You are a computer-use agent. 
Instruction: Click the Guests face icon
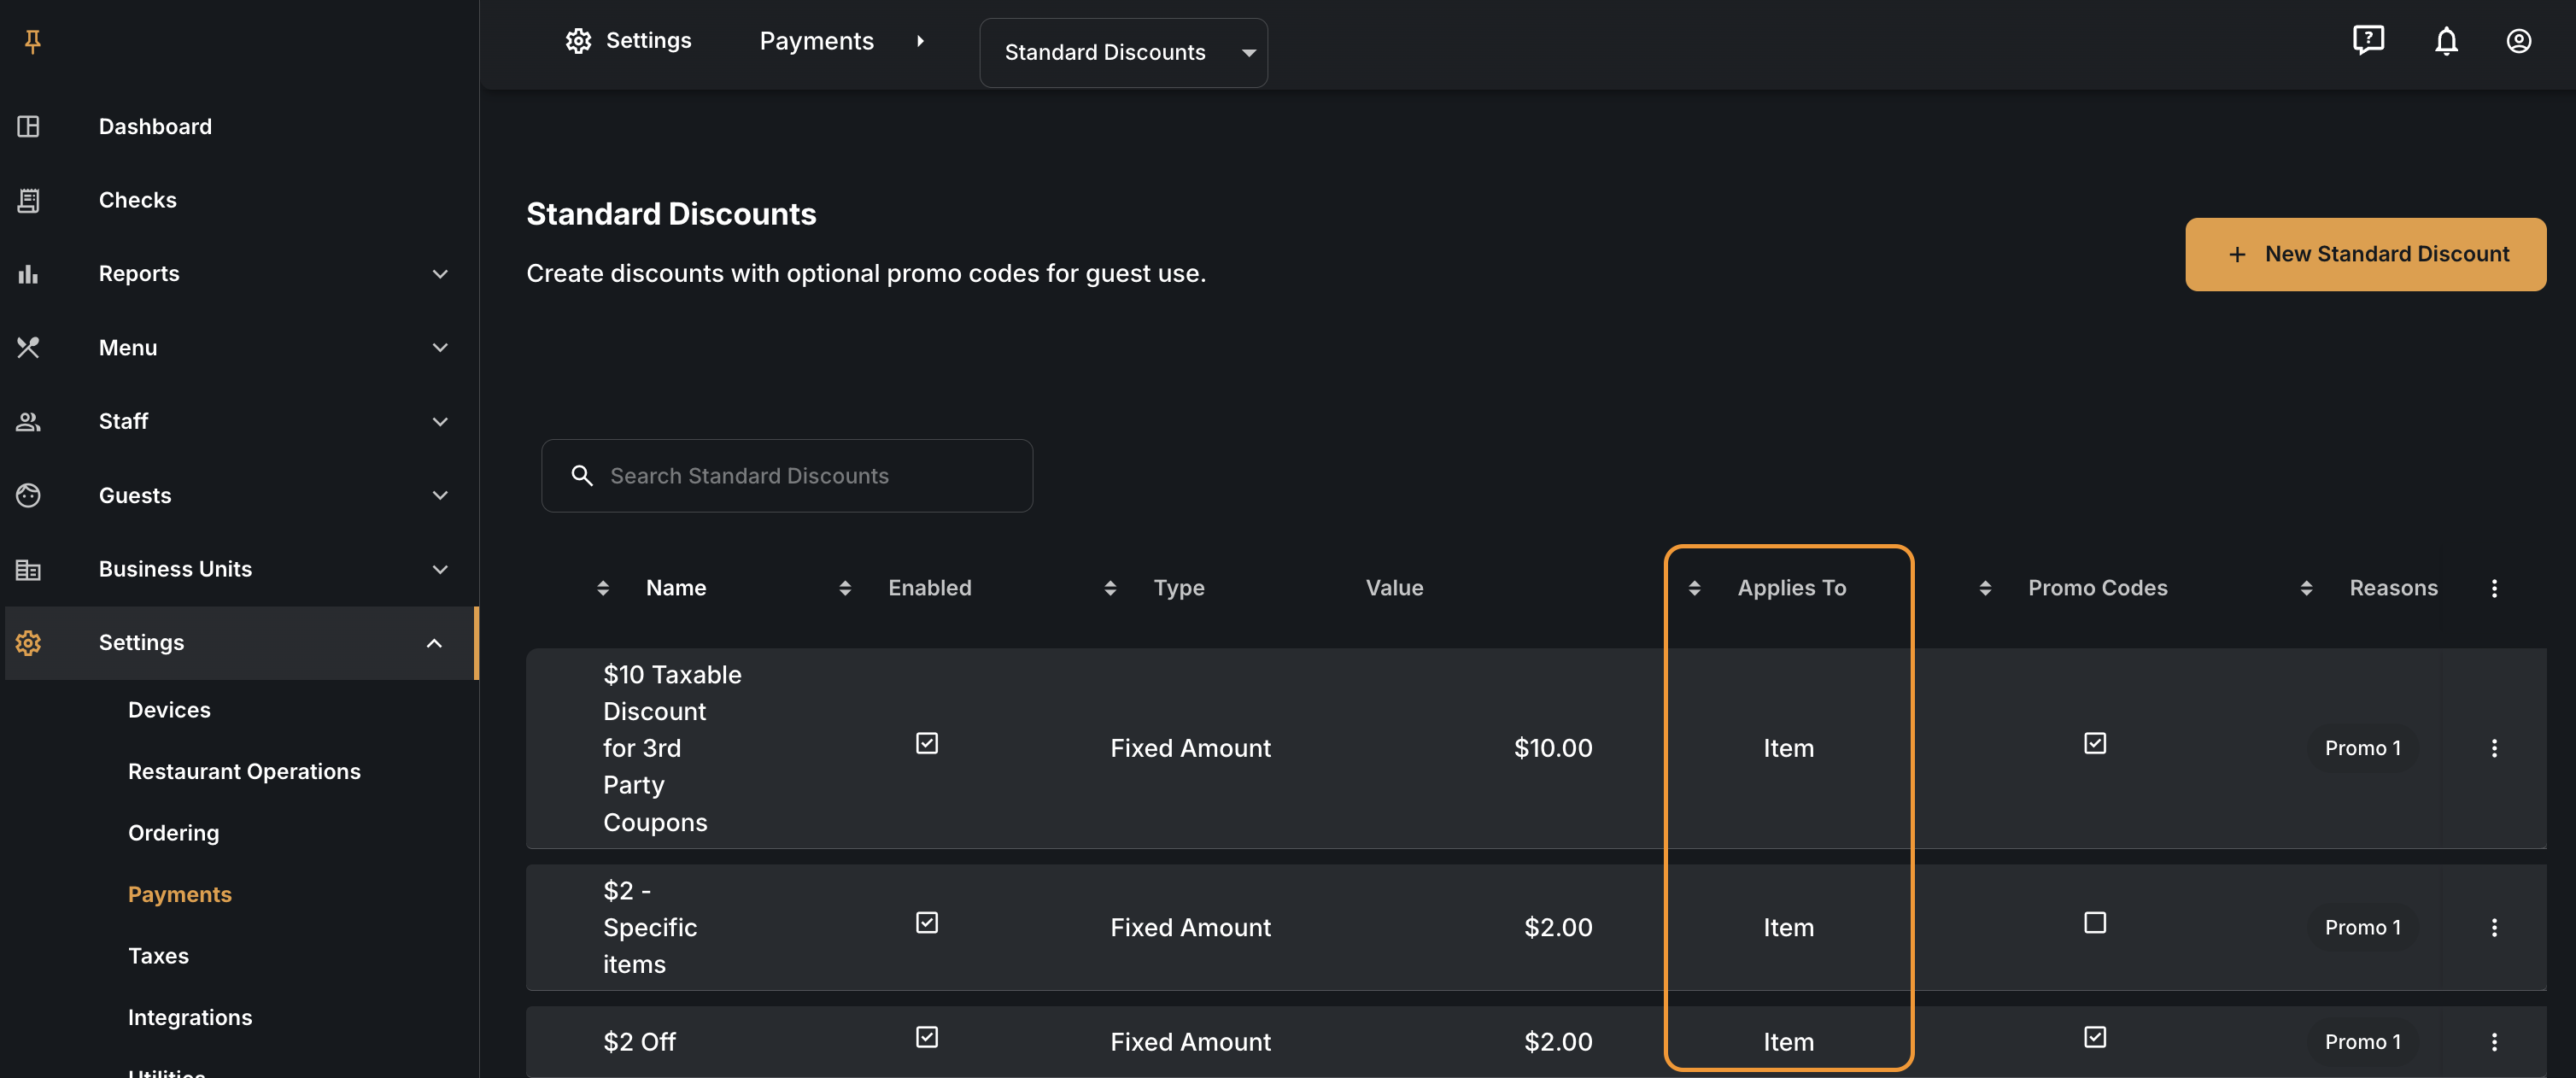(x=28, y=495)
